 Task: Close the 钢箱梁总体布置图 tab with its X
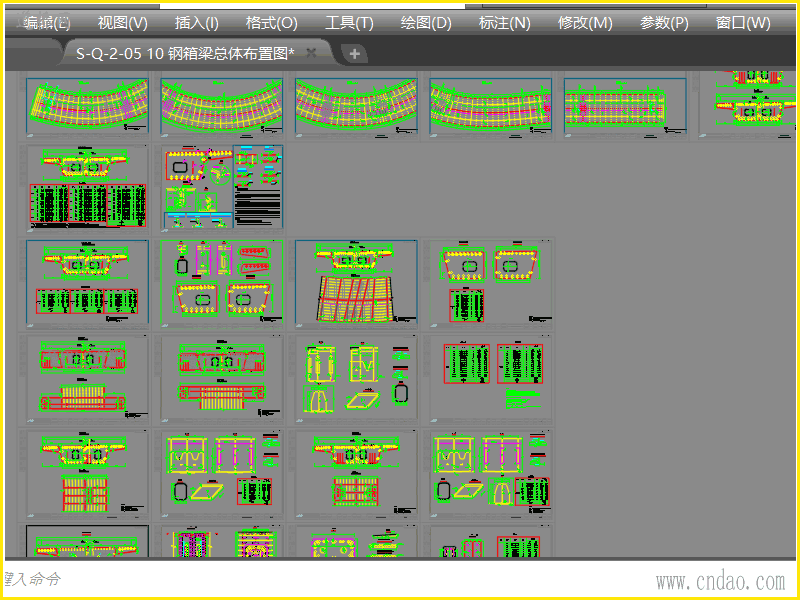click(x=311, y=53)
